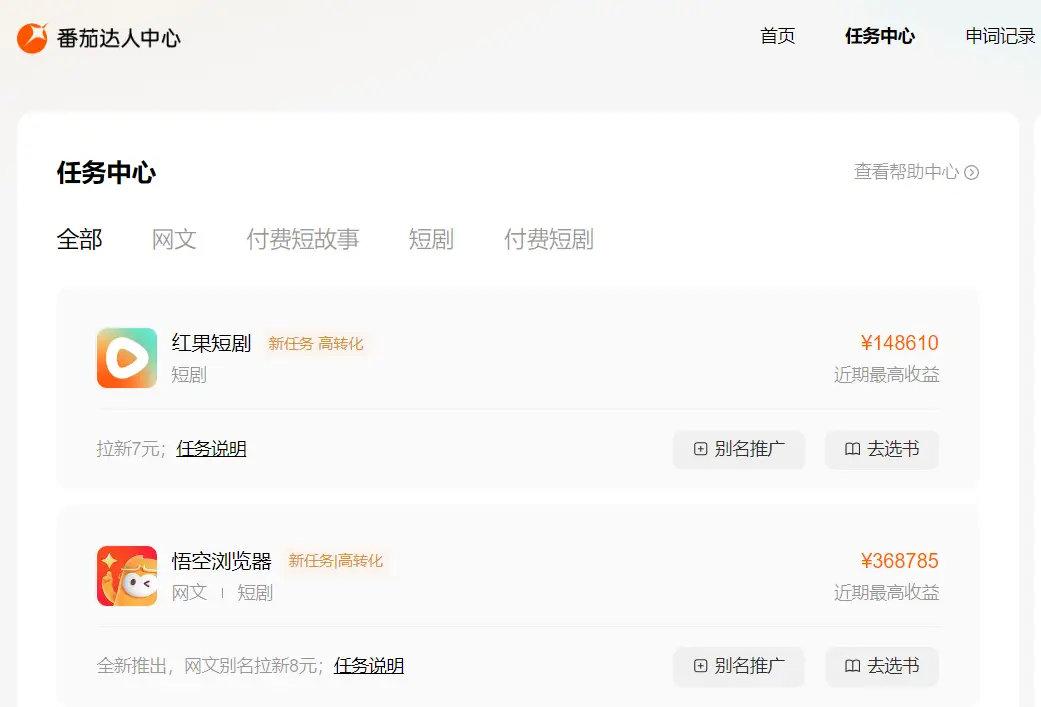Screen dimensions: 1041x707
Task: Click the 短剧 category label under 悟空浏览器
Action: [255, 592]
